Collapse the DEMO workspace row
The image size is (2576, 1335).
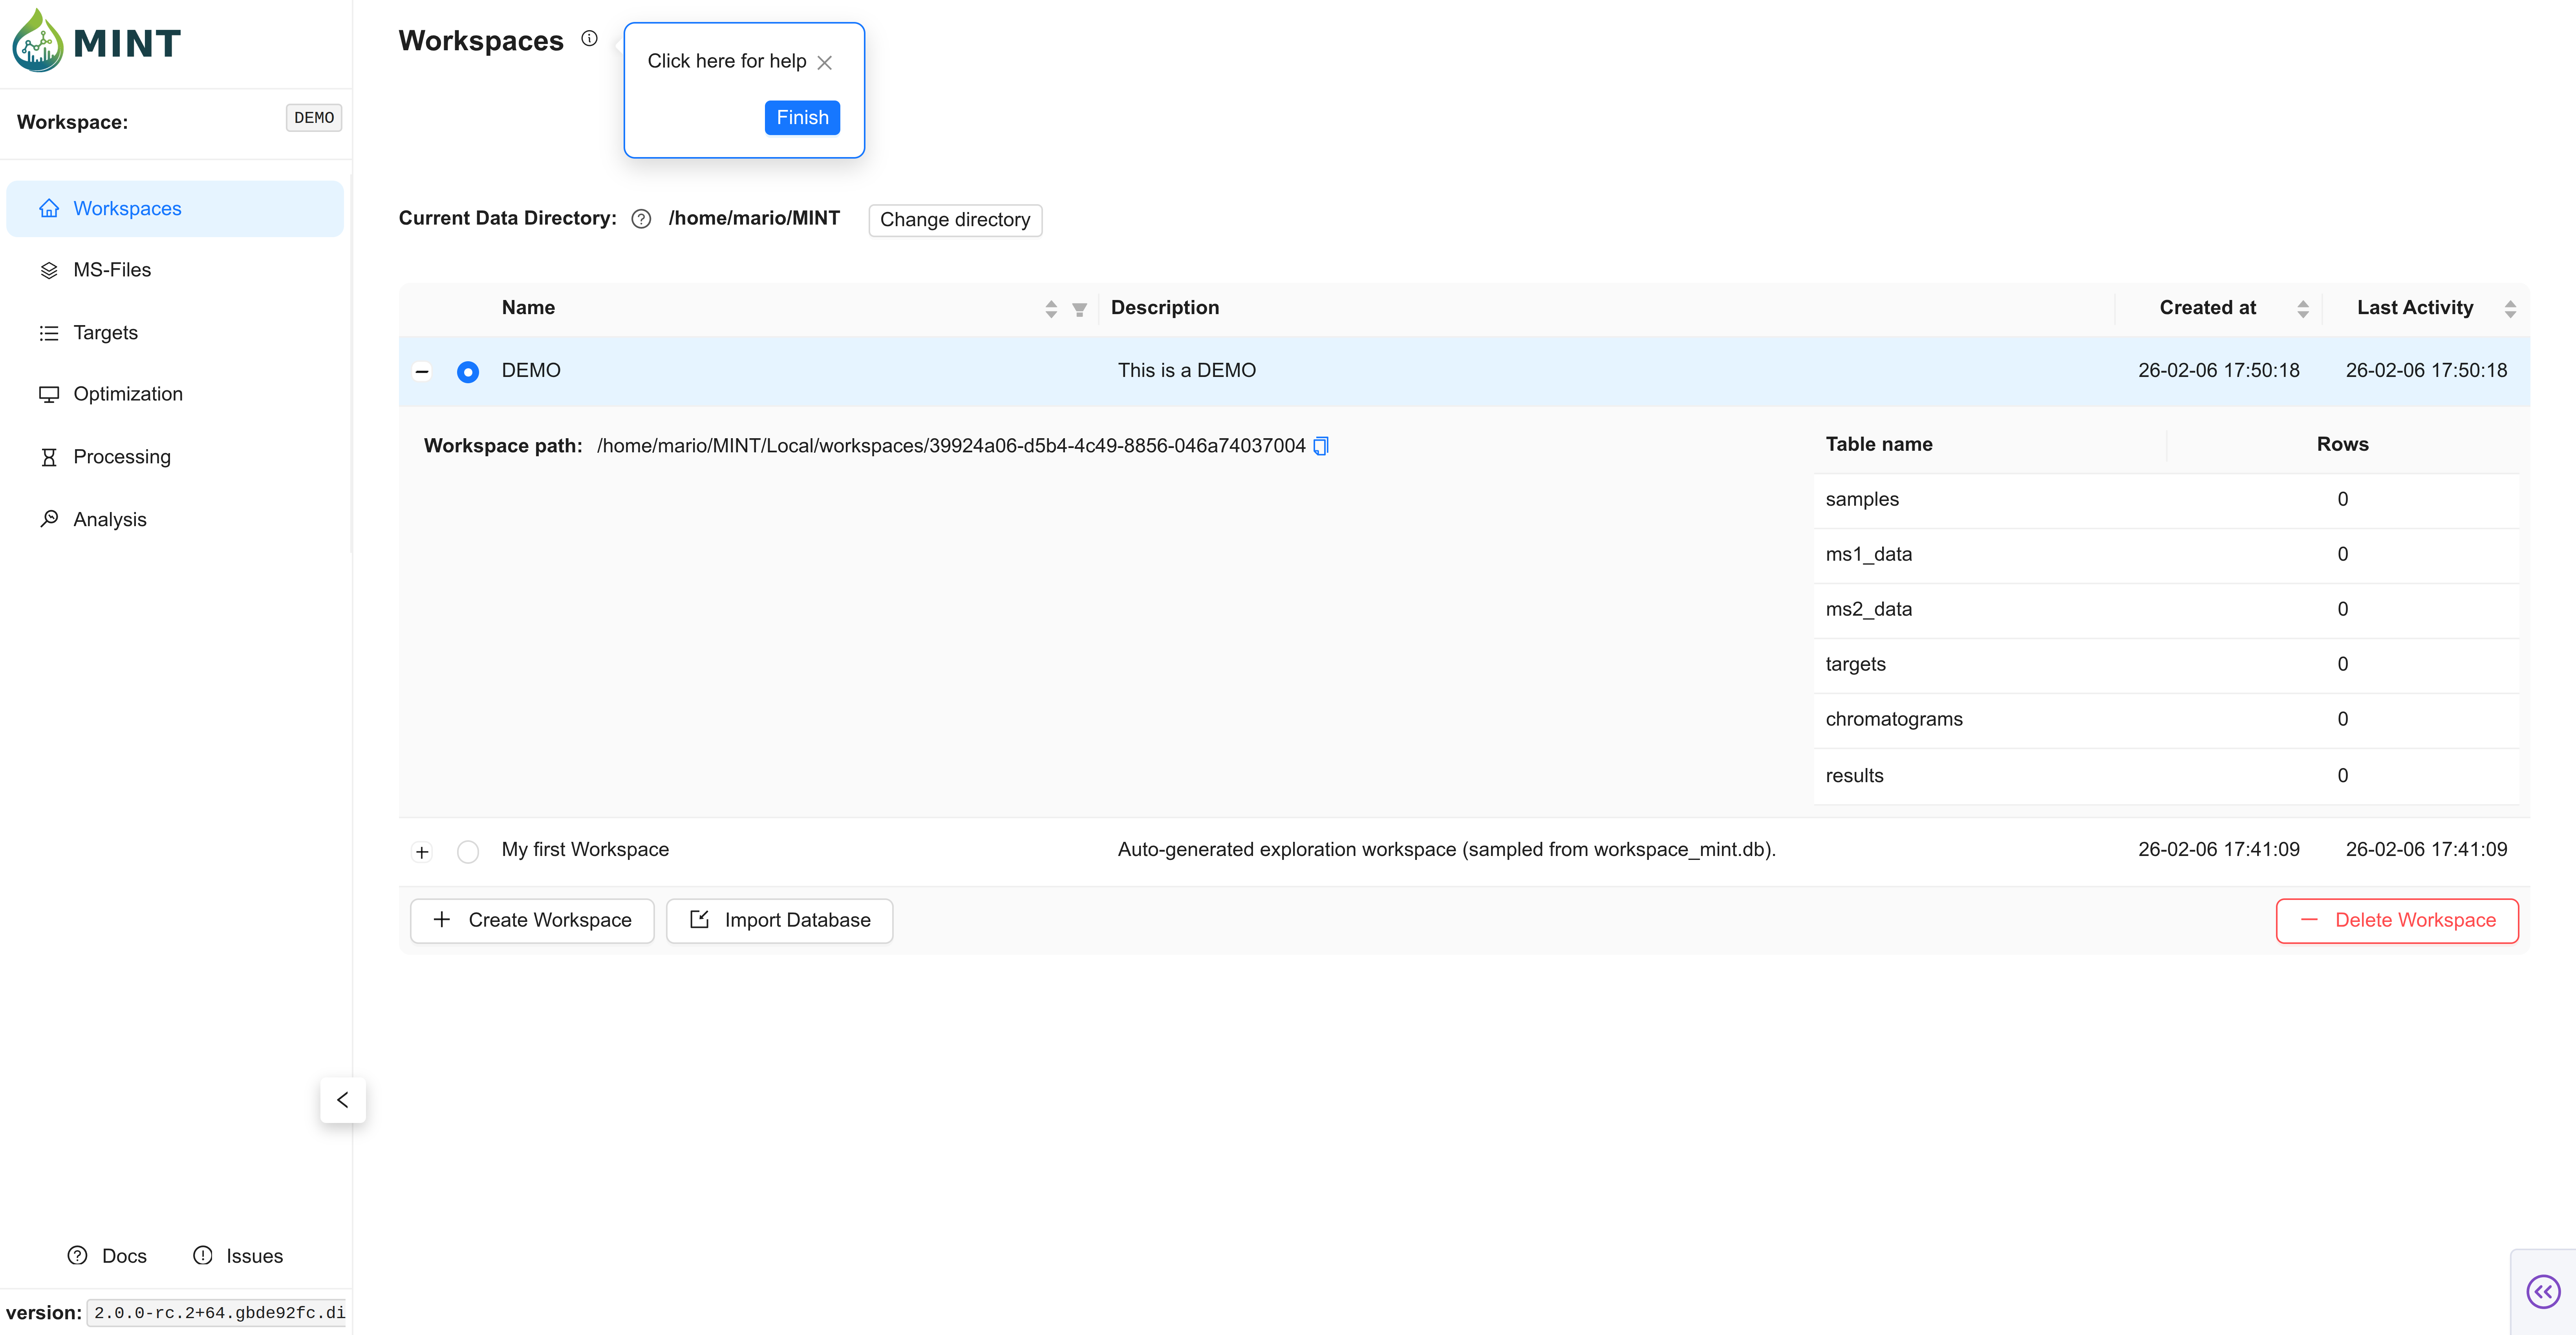tap(422, 372)
